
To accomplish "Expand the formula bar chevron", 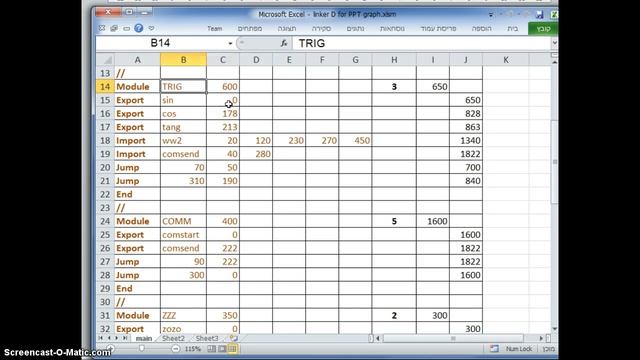I will [554, 43].
